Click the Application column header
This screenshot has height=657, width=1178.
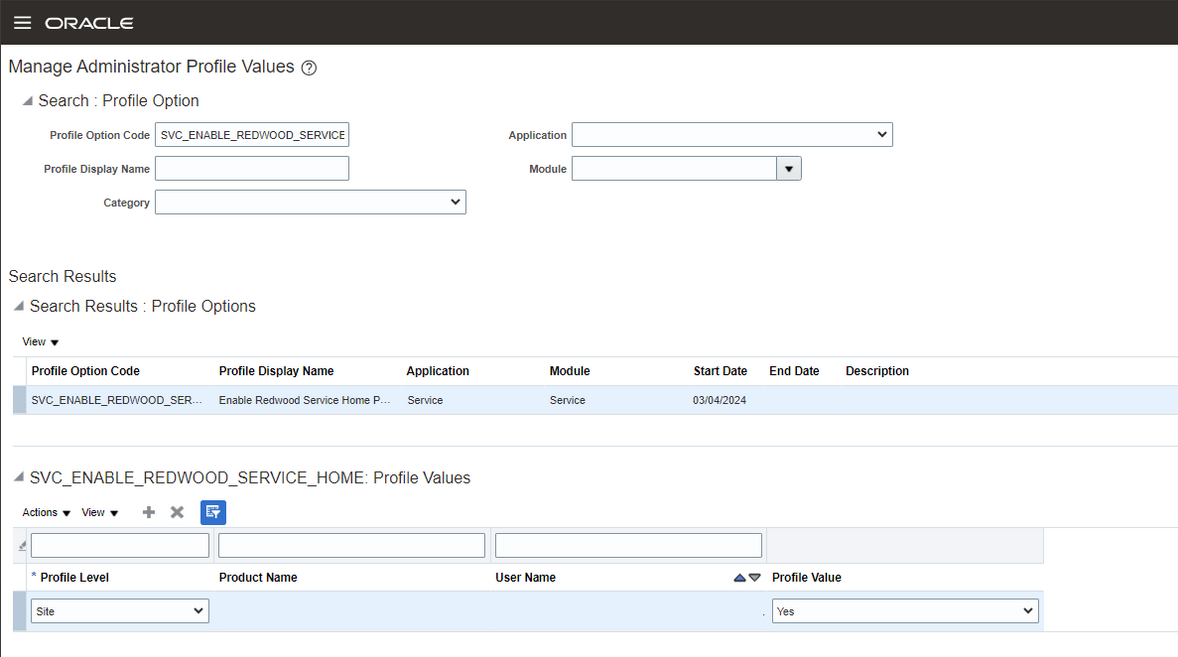pos(437,371)
